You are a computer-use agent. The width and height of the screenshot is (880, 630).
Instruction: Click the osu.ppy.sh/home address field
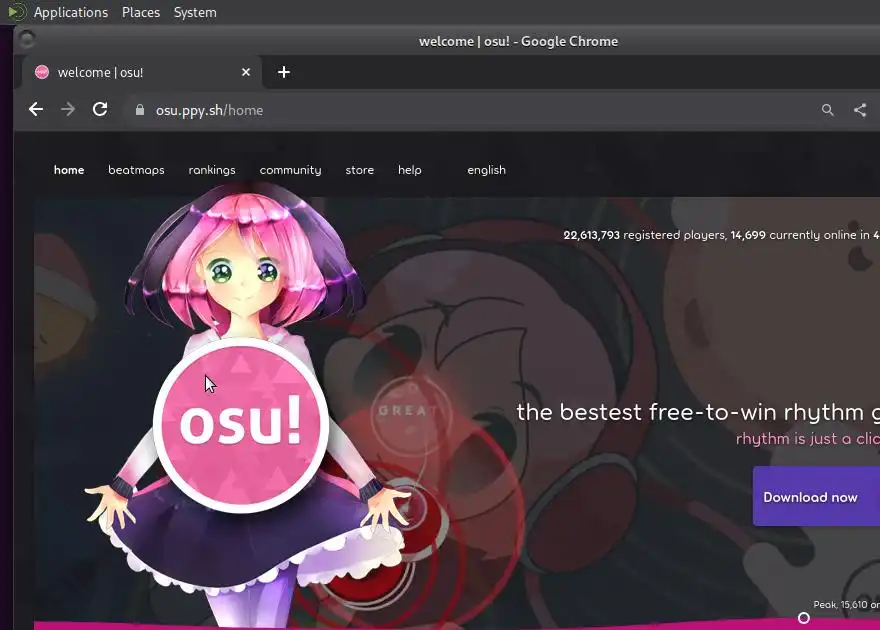tap(471, 110)
